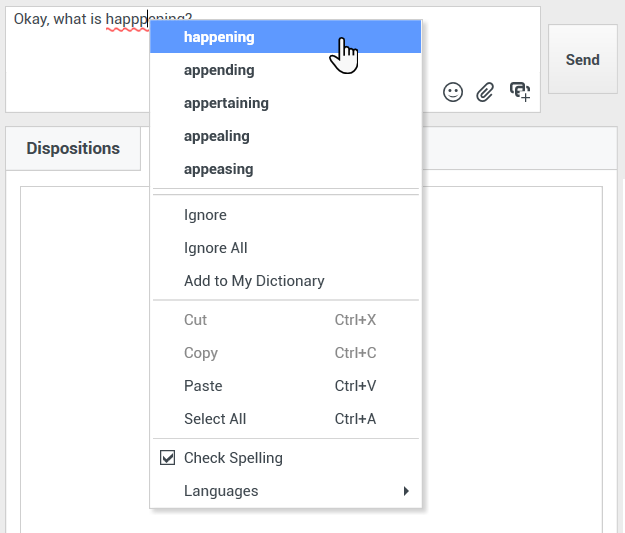This screenshot has width=625, height=533.
Task: Pick the 'appeasing' suggestion
Action: (x=218, y=169)
